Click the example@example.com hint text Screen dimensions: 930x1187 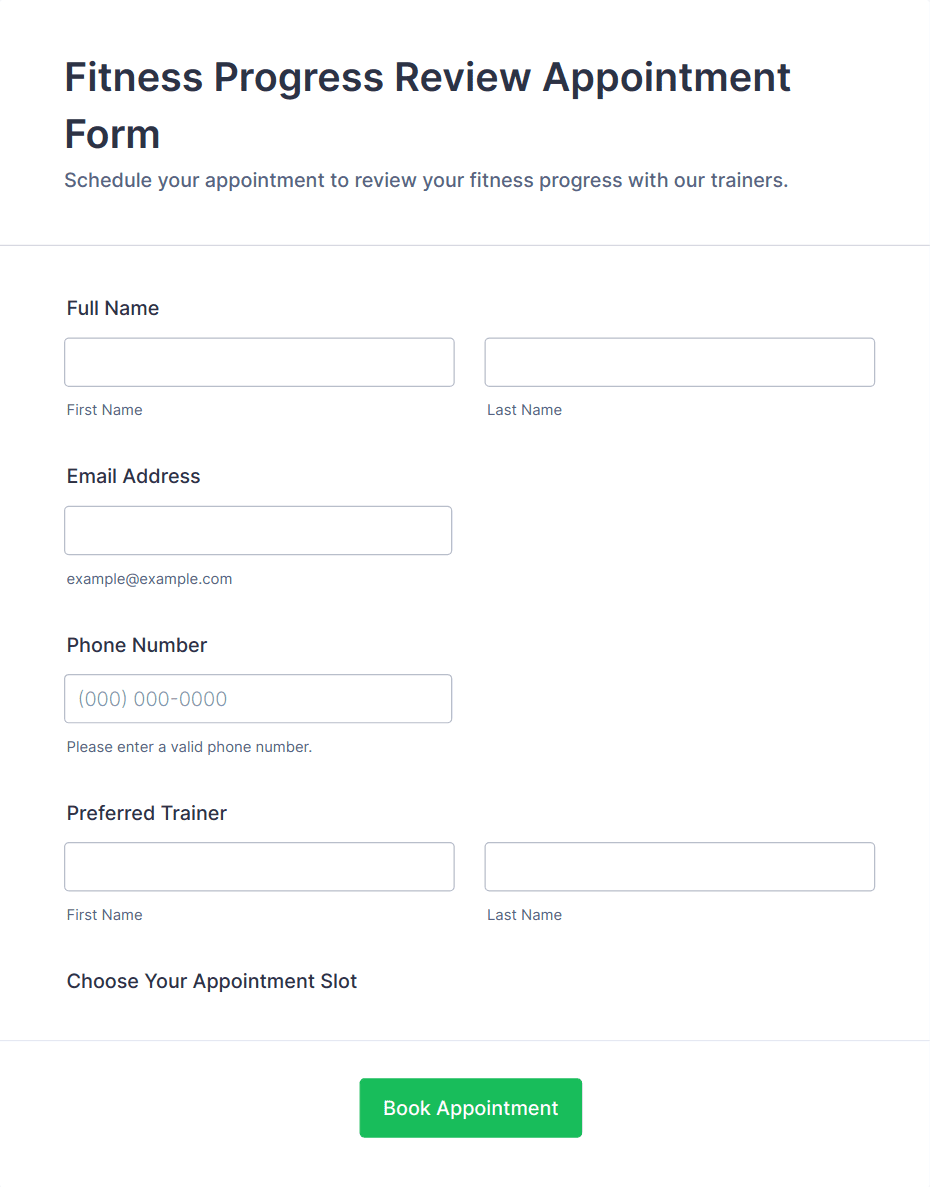coord(149,579)
